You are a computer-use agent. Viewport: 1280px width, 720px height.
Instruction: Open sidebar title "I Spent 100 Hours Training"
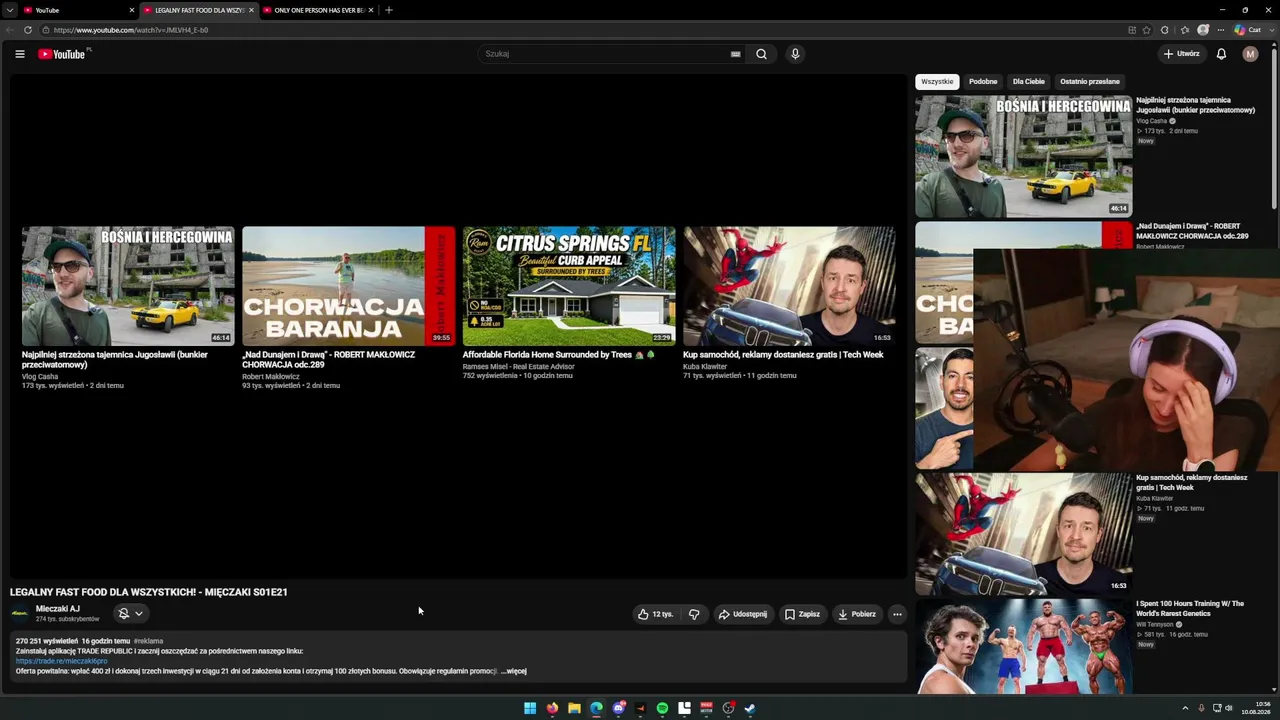click(x=1190, y=608)
